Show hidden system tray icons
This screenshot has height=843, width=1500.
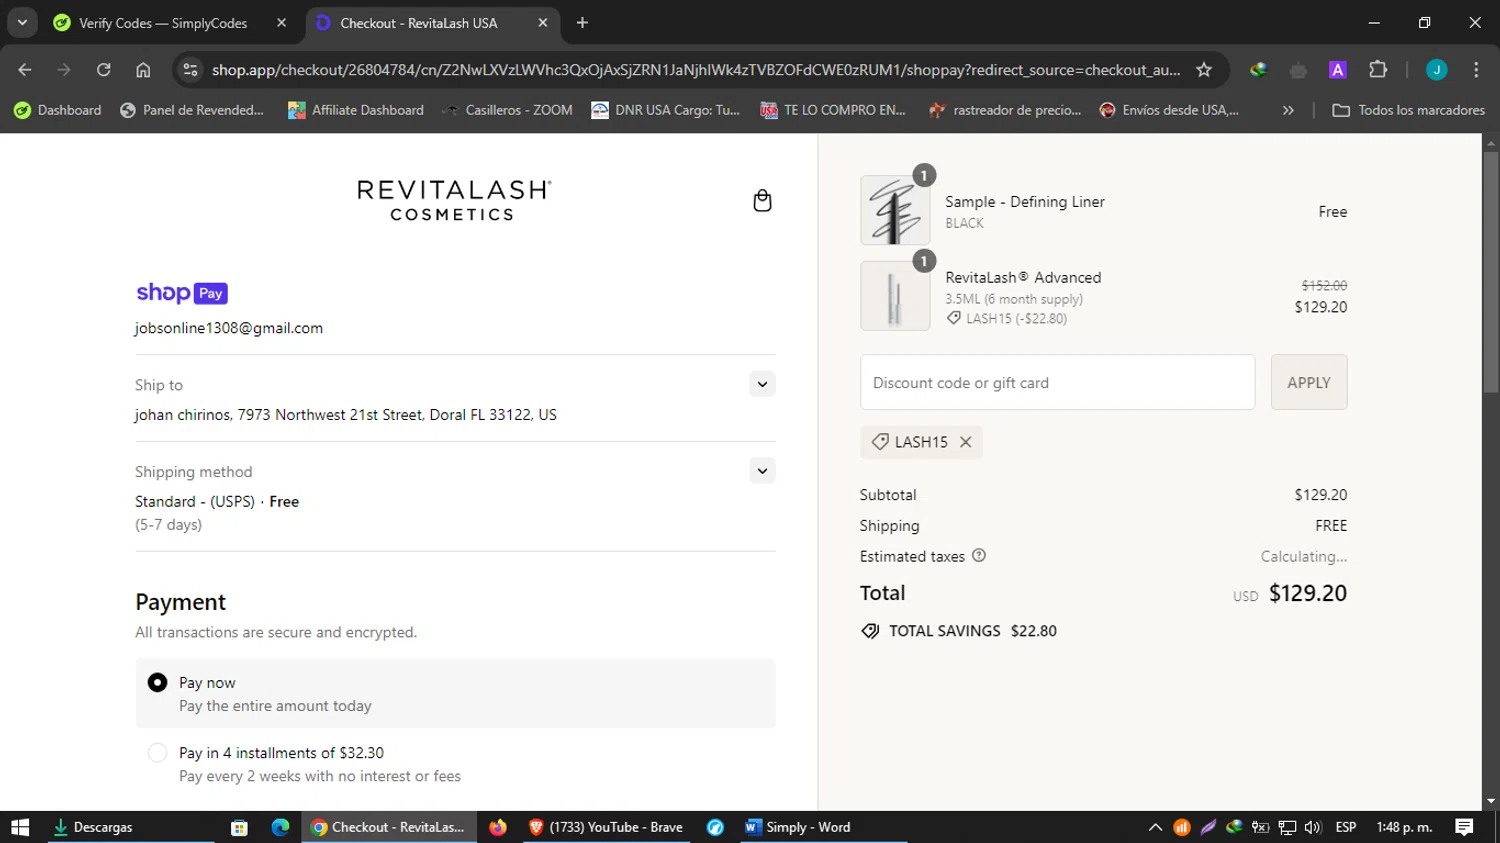1155,827
